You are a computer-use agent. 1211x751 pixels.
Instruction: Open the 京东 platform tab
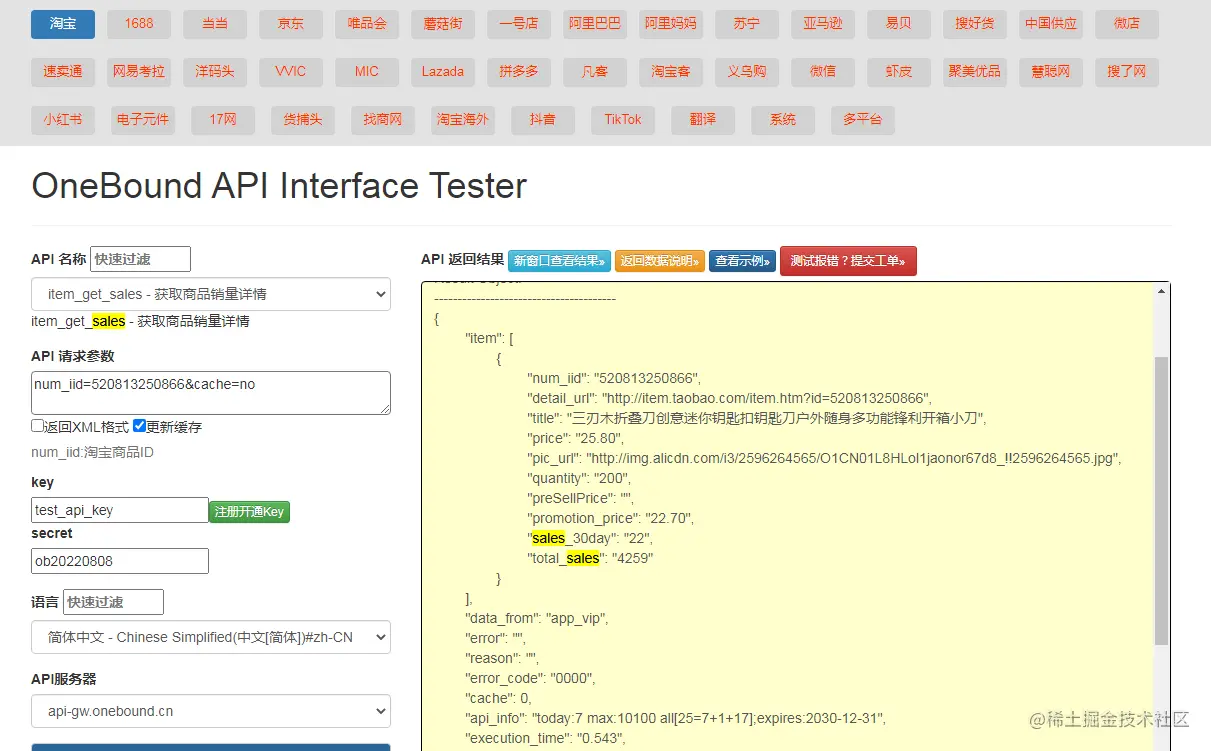tap(291, 24)
